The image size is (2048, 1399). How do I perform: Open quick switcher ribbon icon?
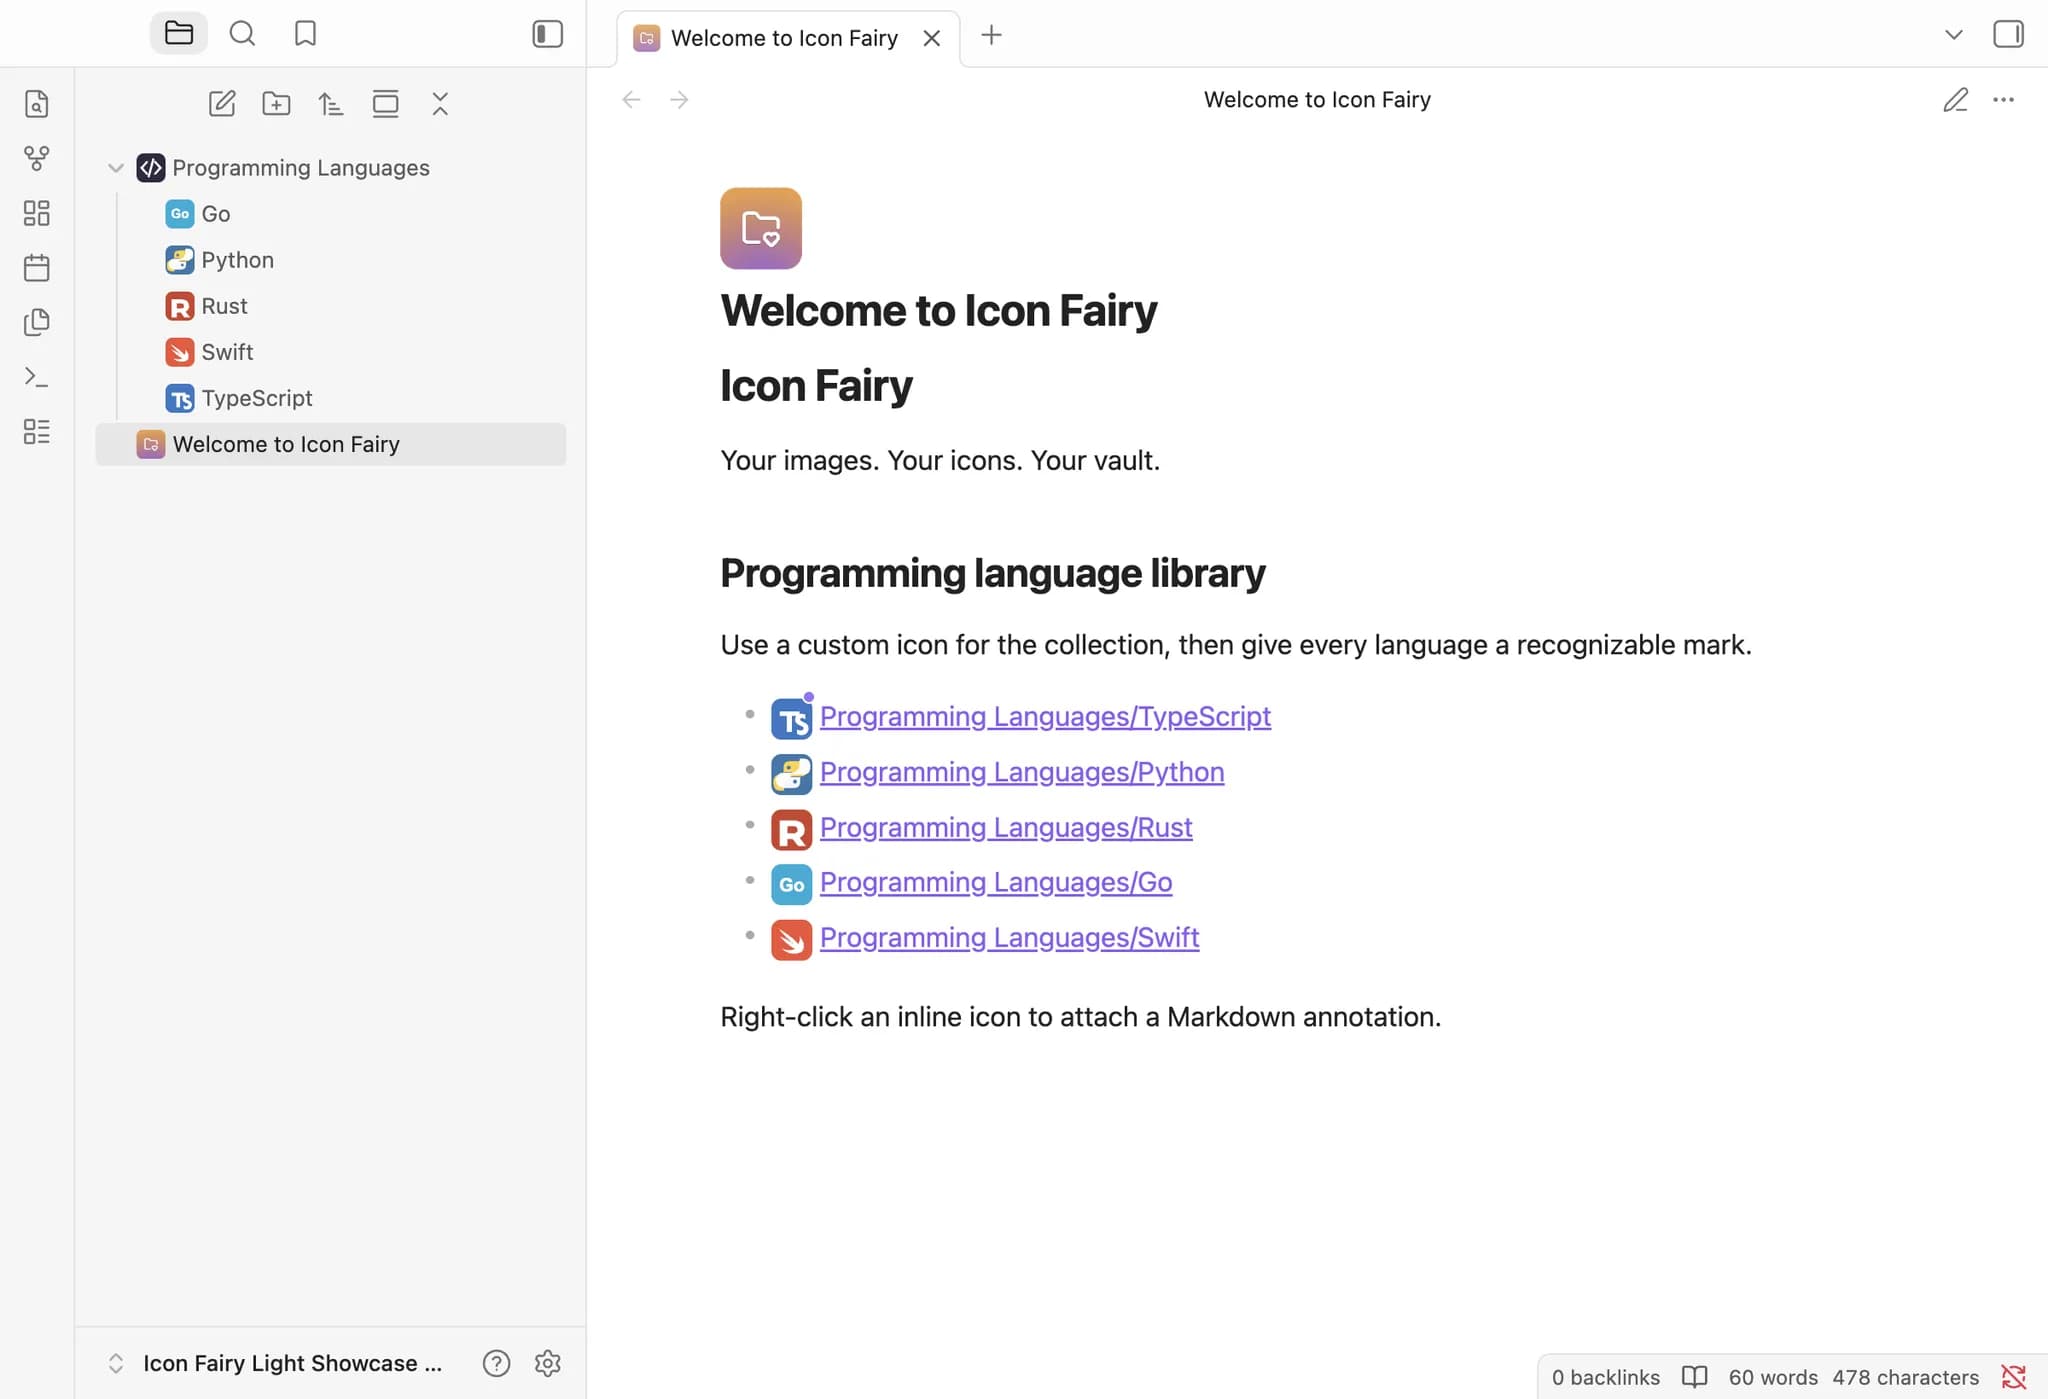click(37, 104)
